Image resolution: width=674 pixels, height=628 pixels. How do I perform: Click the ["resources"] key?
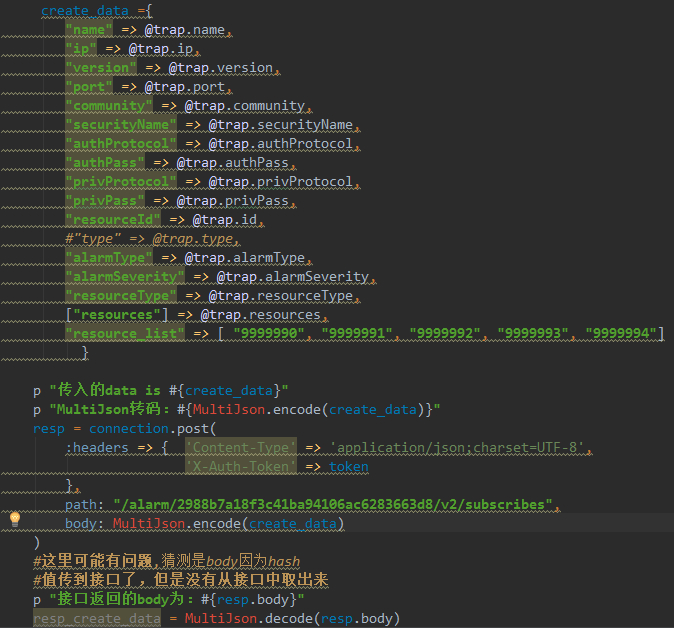click(117, 315)
